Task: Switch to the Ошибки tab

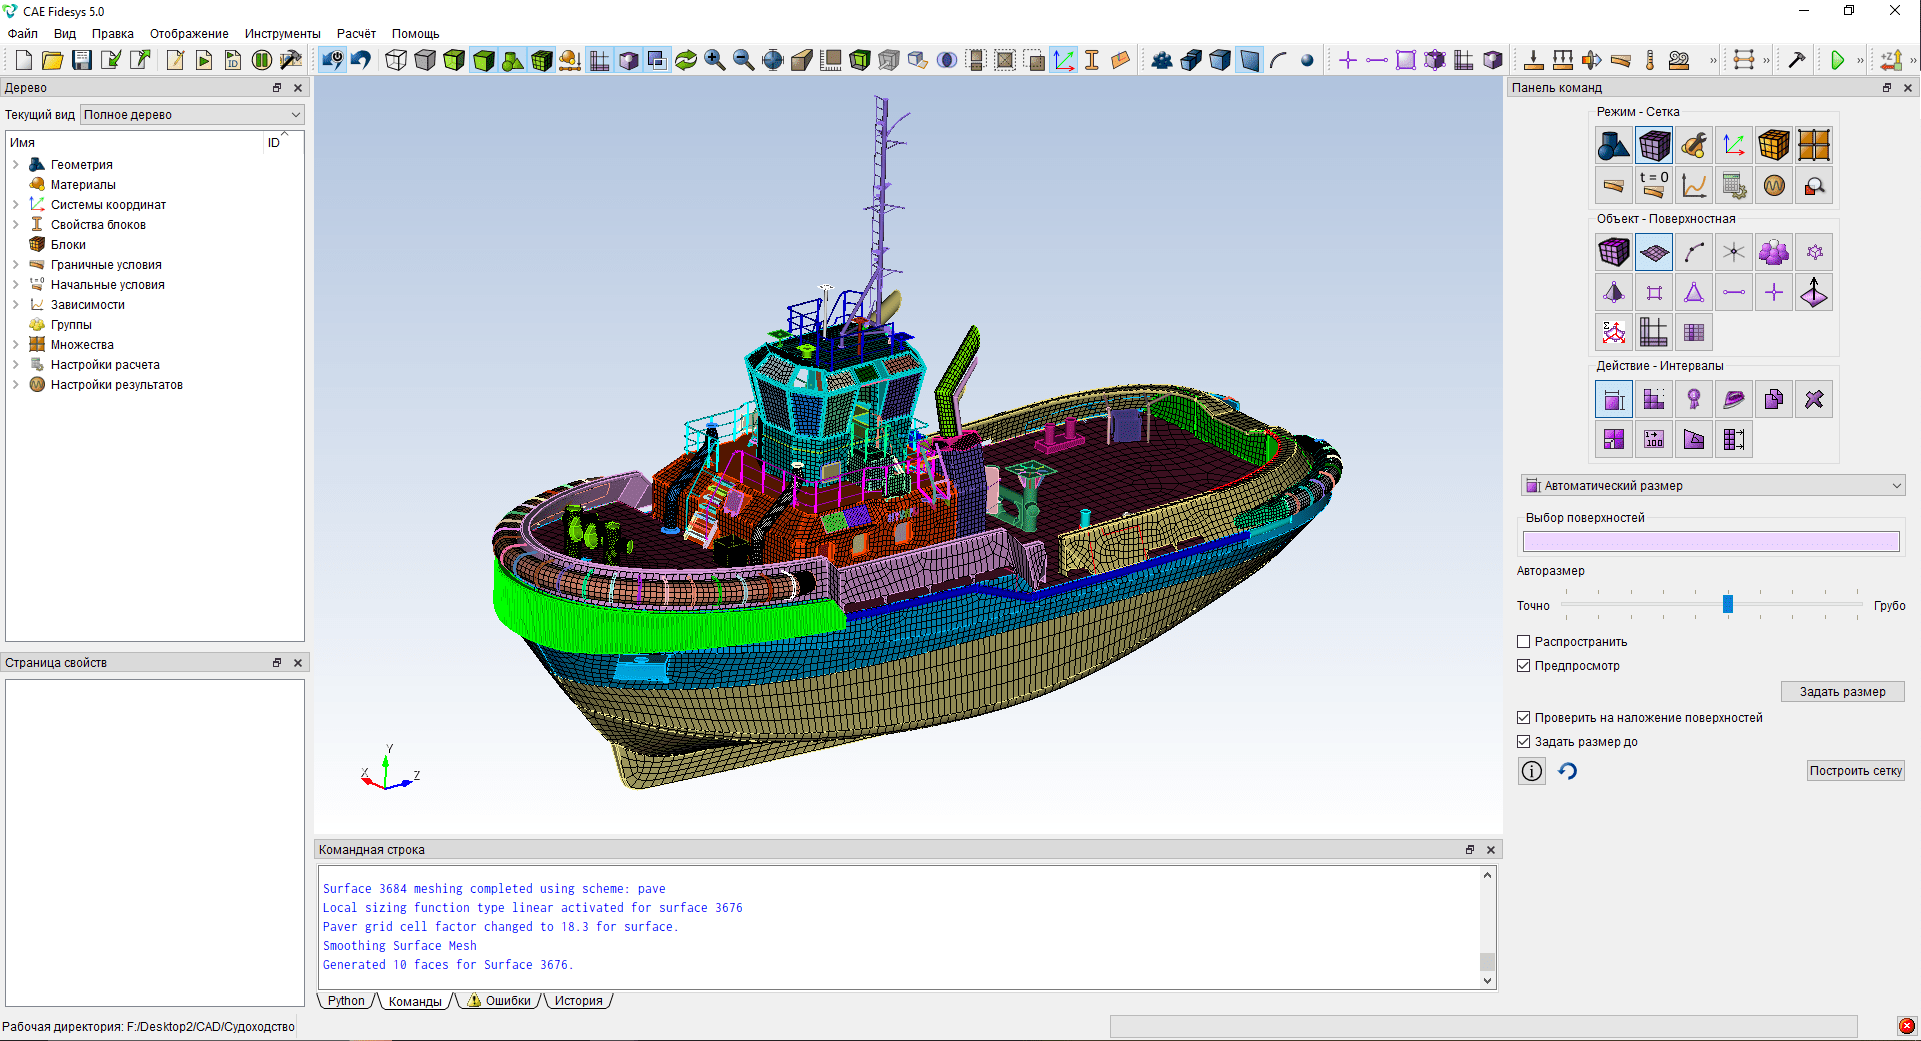Action: [499, 1001]
